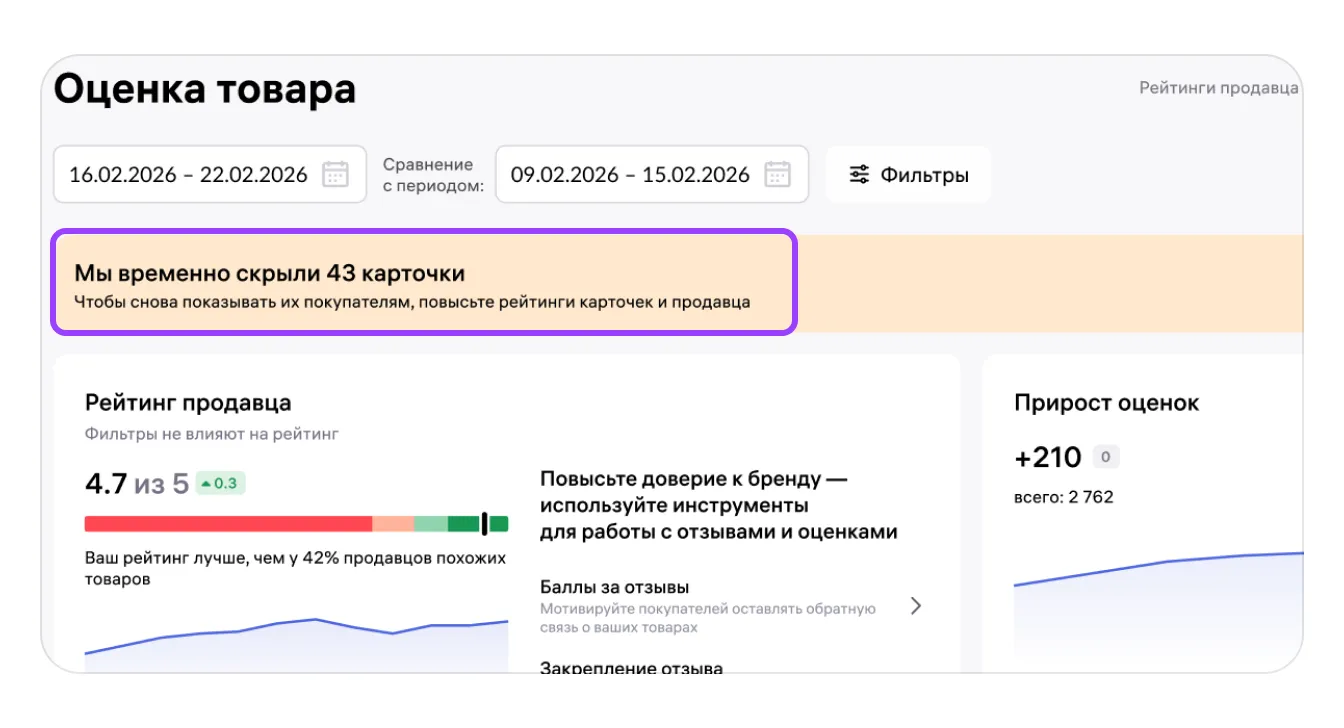Click the calendar icon in the comparison period field
The image size is (1344, 728).
pyautogui.click(x=777, y=175)
